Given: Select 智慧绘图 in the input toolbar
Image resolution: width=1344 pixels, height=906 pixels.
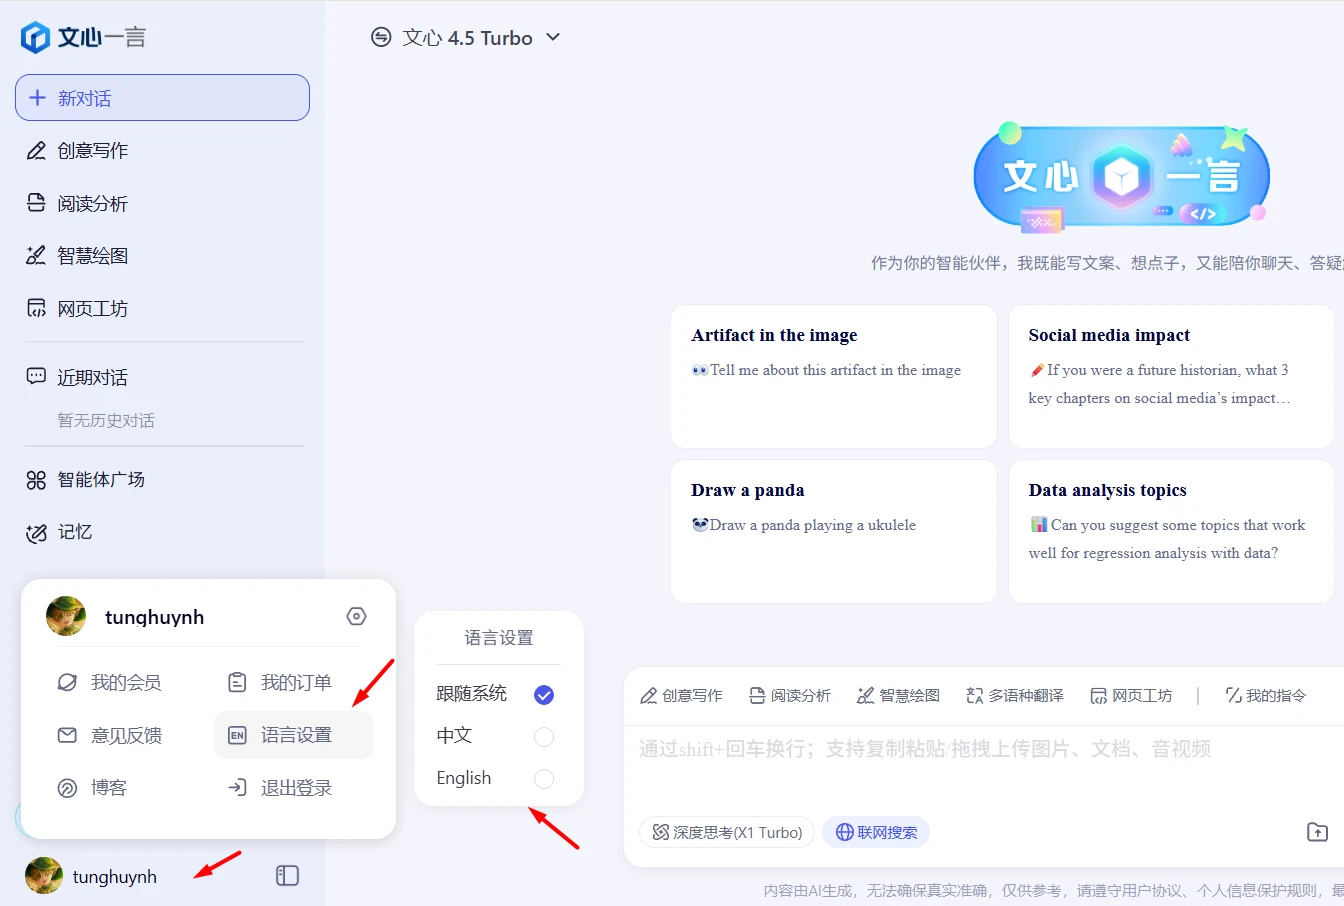Looking at the screenshot, I should point(898,696).
